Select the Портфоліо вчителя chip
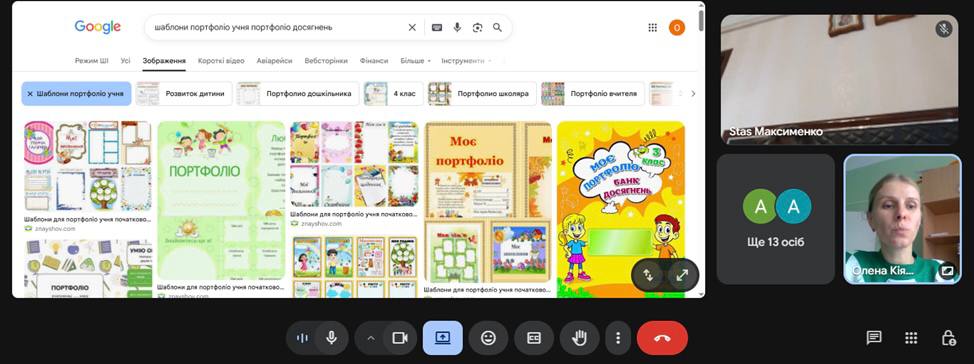Image resolution: width=974 pixels, height=364 pixels. [x=593, y=94]
